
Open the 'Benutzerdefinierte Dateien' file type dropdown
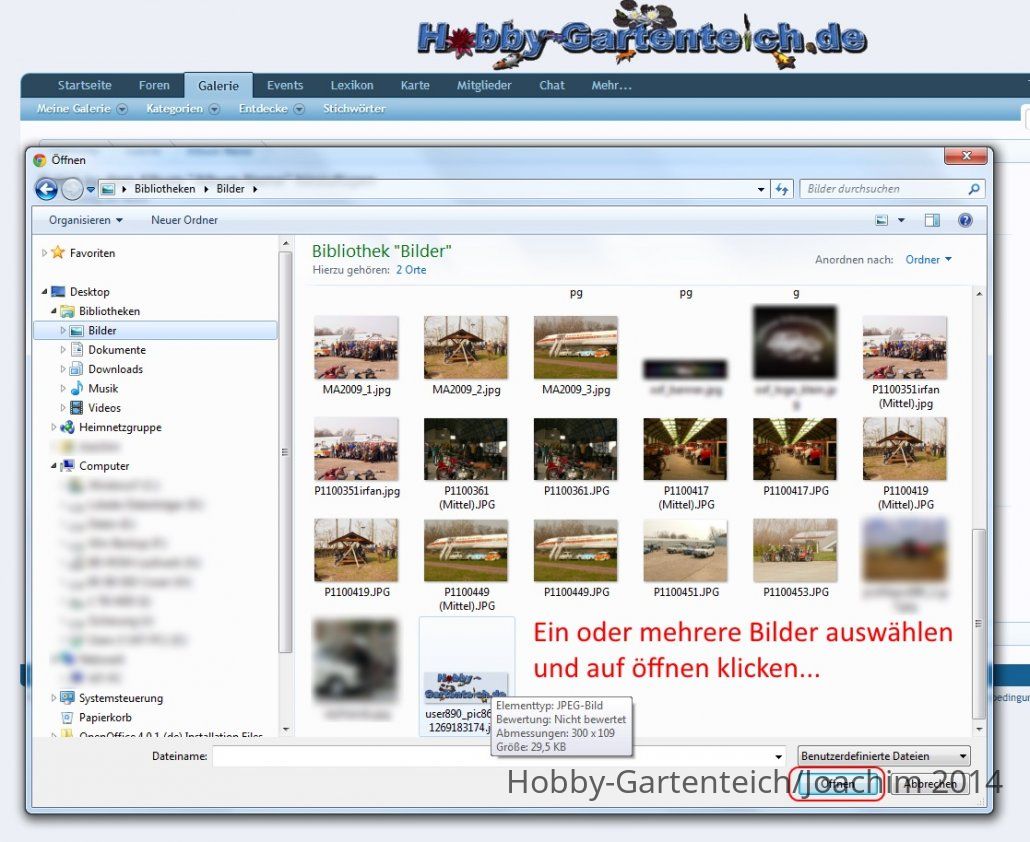click(884, 757)
